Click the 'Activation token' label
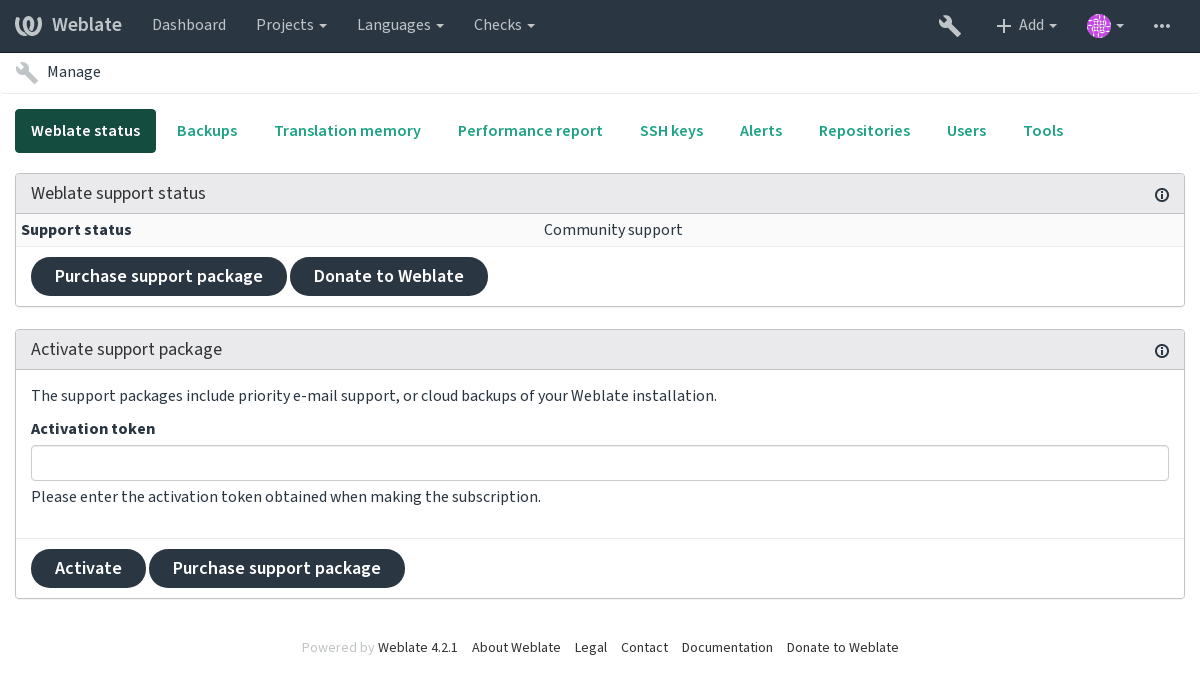This screenshot has width=1200, height=681. tap(93, 428)
